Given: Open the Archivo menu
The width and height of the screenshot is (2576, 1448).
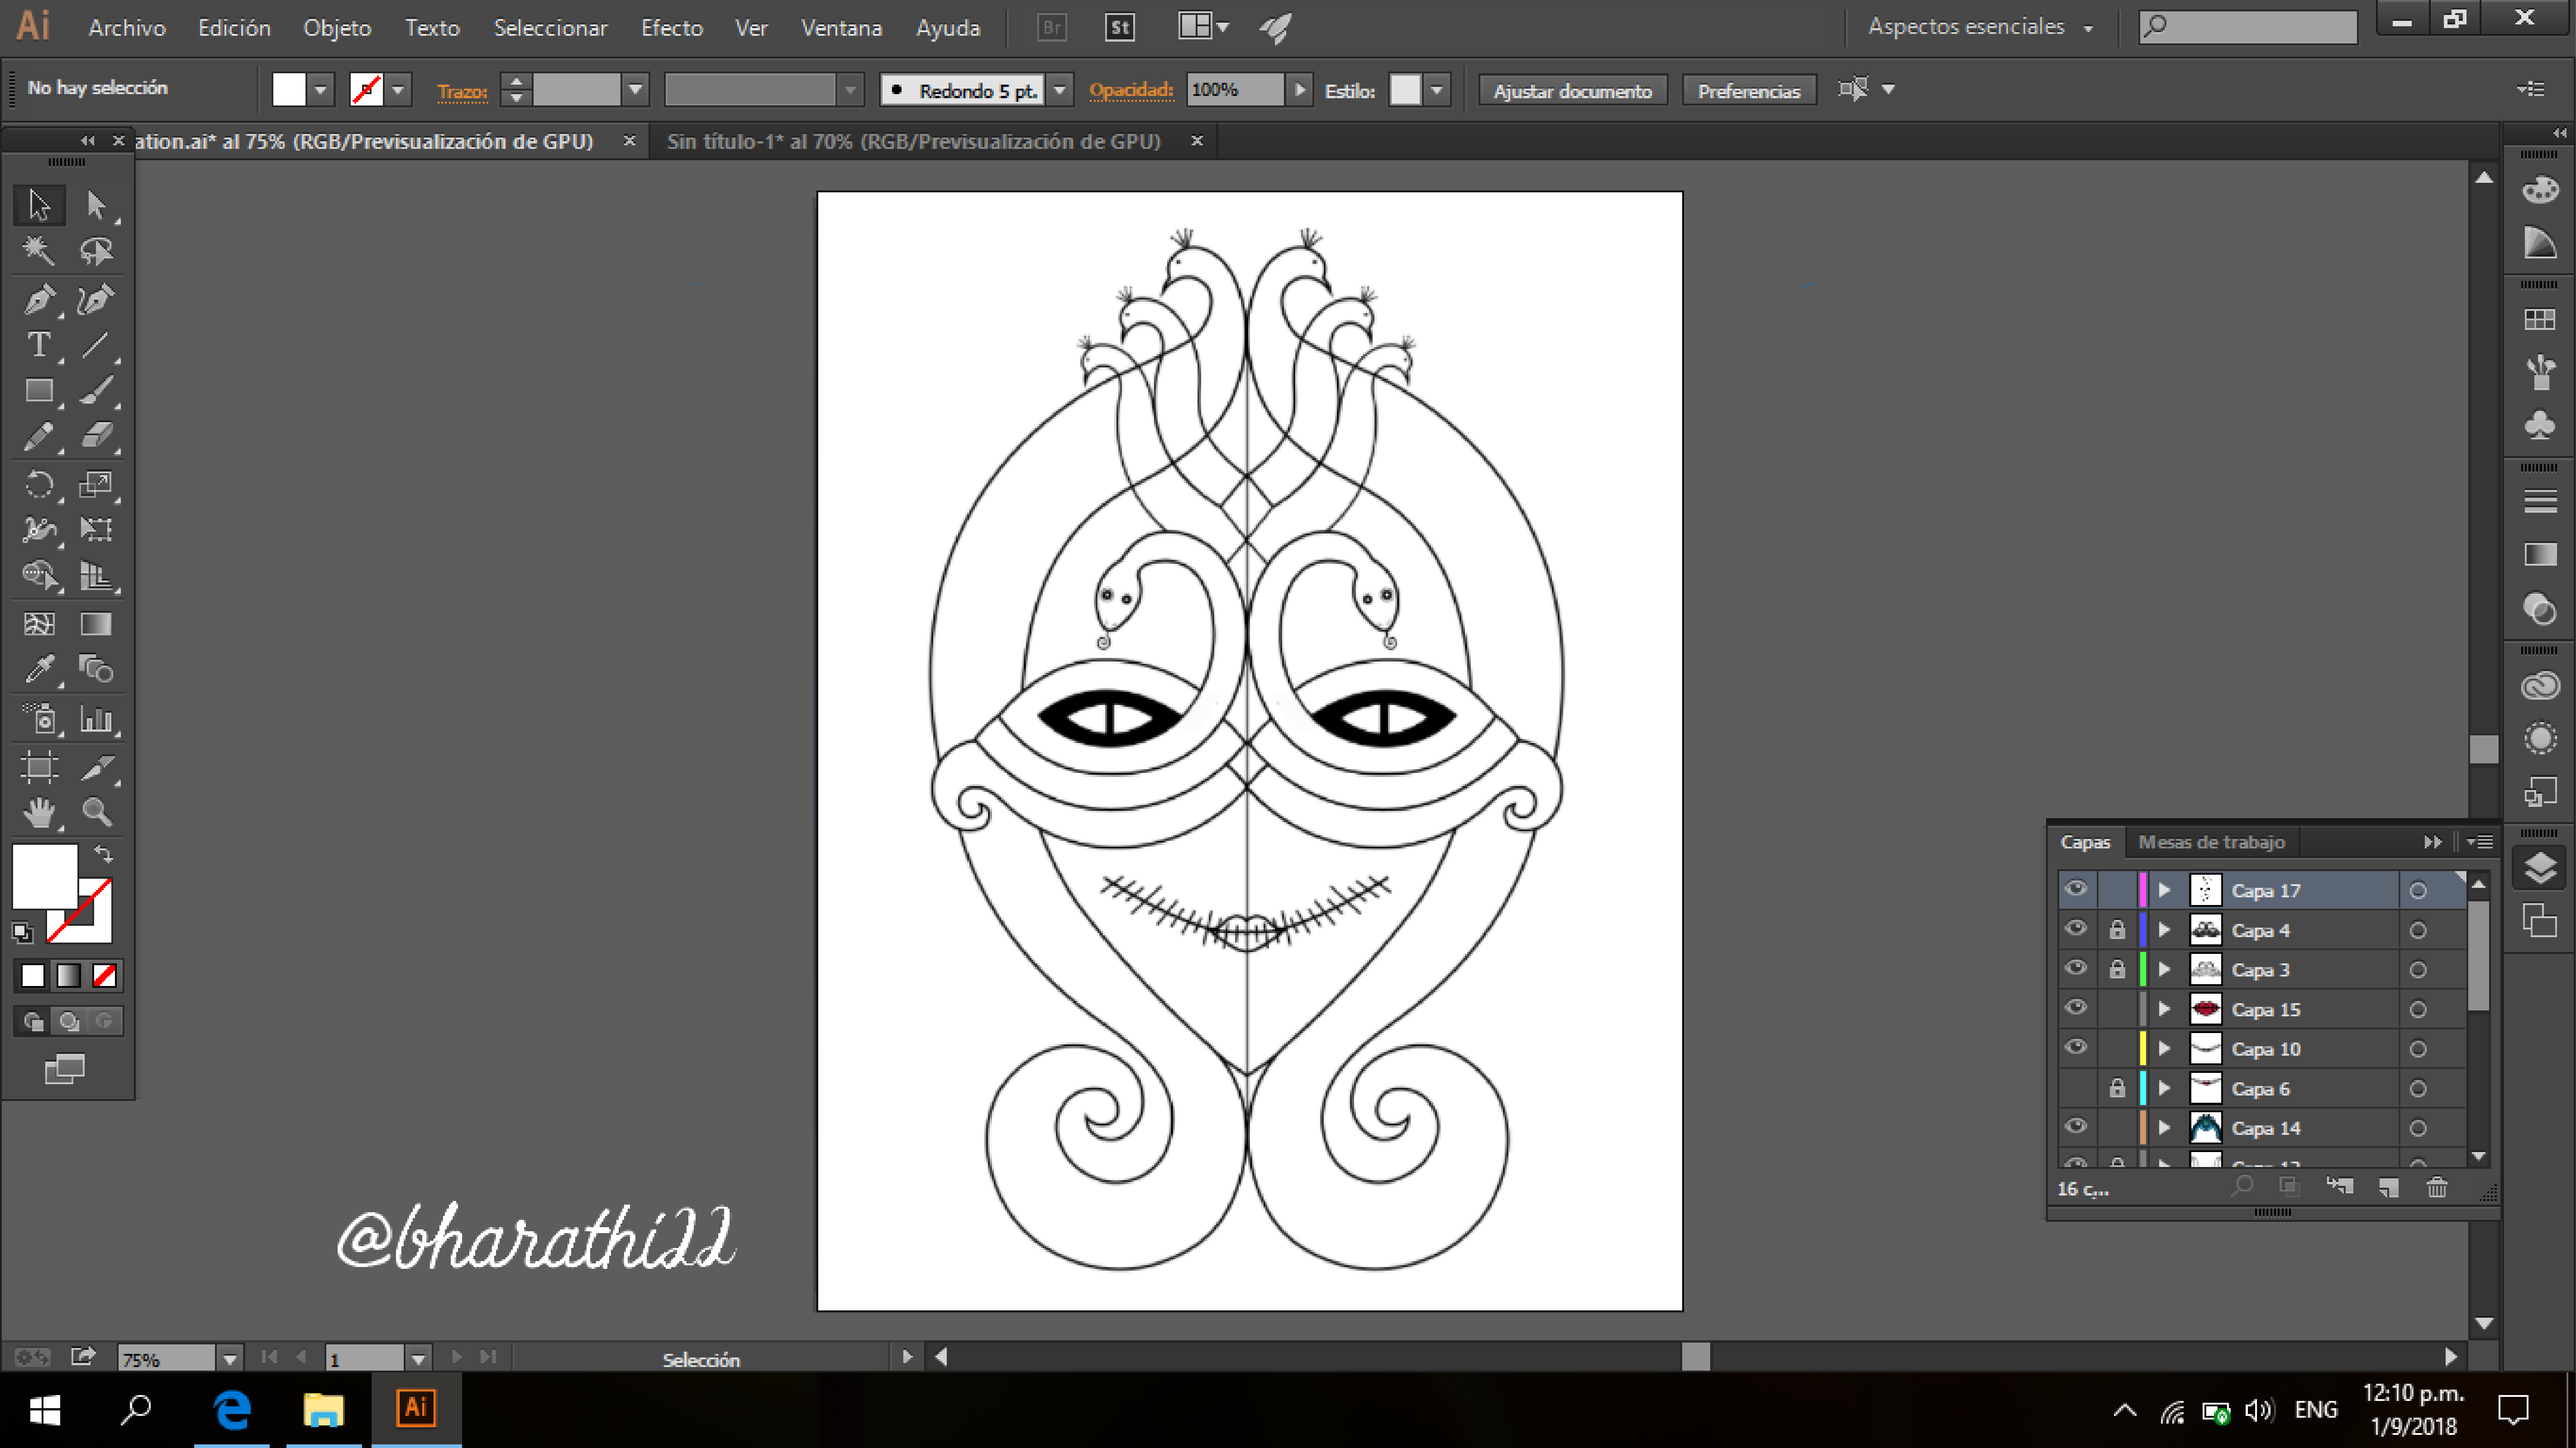Looking at the screenshot, I should [127, 28].
